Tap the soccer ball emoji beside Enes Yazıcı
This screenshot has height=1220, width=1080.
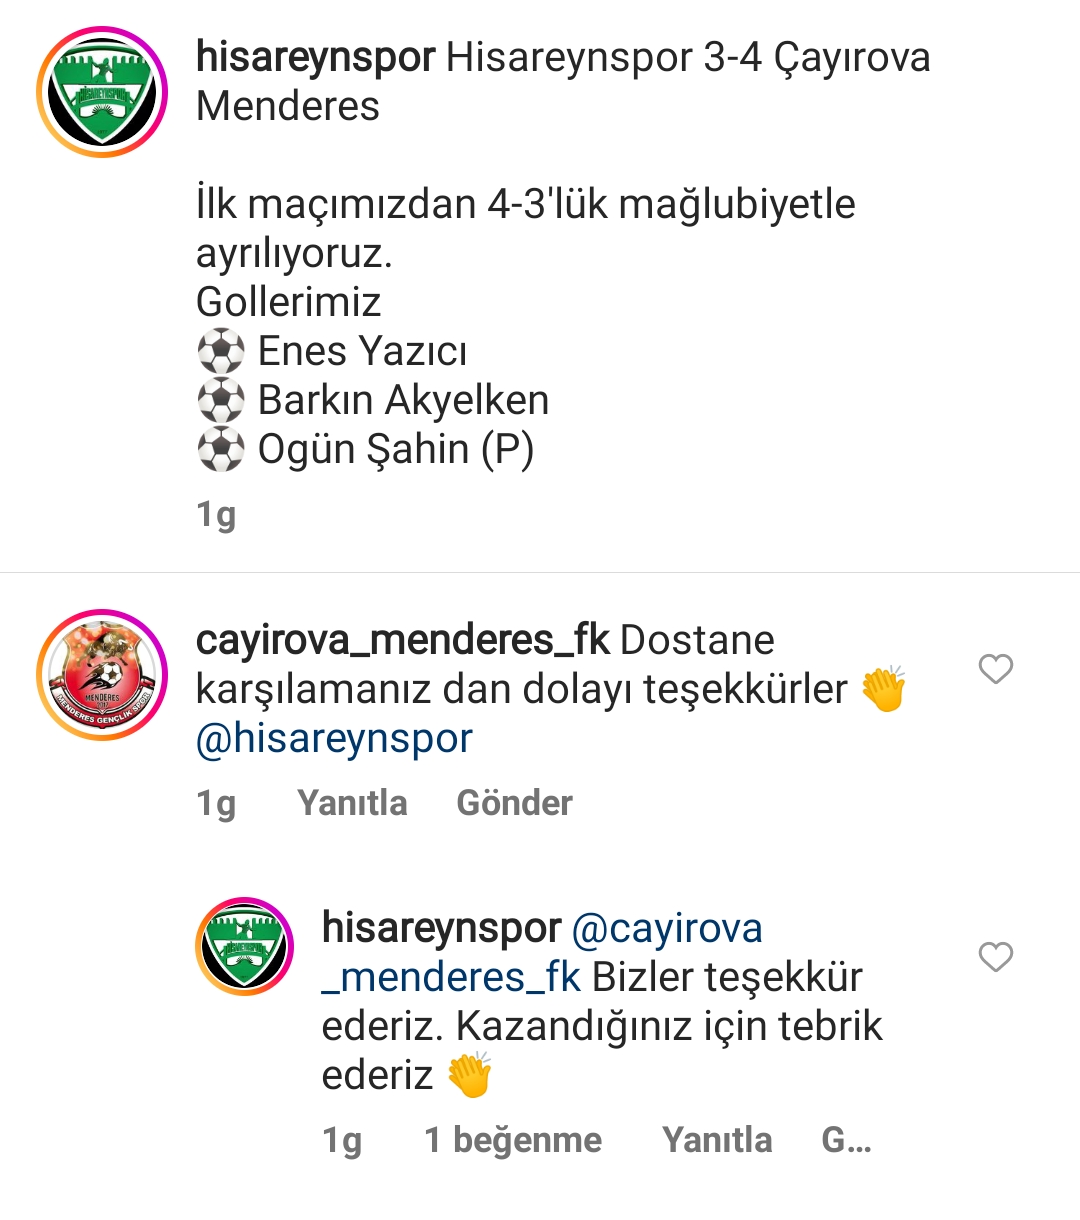(x=221, y=352)
